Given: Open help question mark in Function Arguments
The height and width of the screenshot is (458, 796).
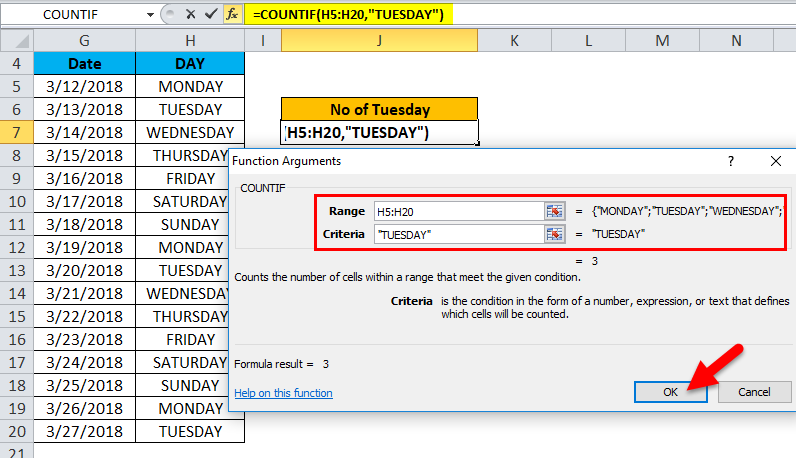Looking at the screenshot, I should coord(731,161).
